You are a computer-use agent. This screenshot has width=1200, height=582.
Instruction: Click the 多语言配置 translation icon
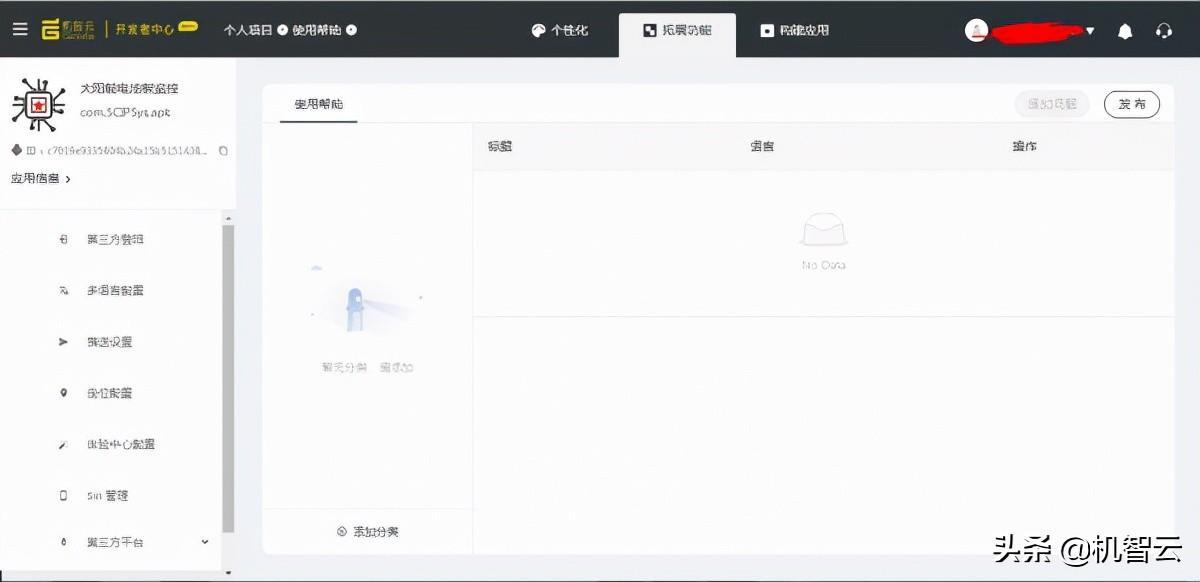[x=62, y=290]
